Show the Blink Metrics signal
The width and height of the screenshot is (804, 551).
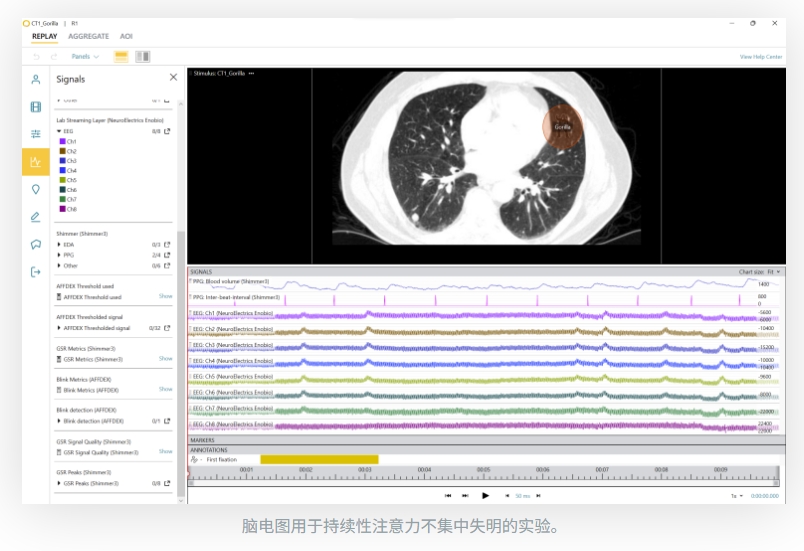[166, 389]
